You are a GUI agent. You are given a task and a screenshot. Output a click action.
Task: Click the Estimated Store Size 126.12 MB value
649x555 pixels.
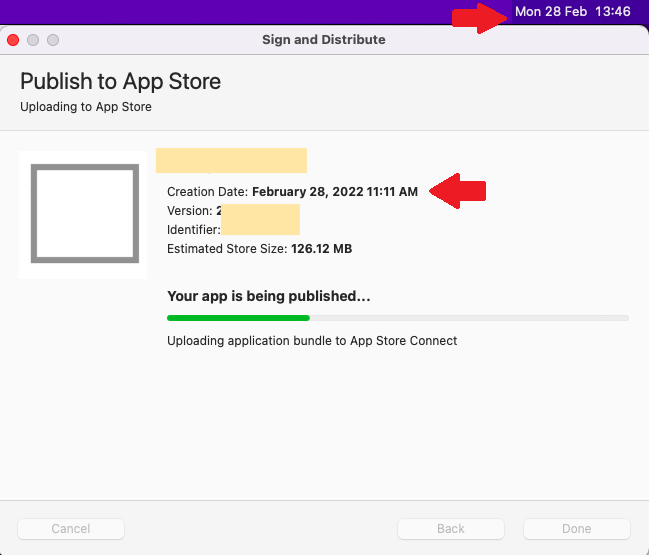(x=321, y=249)
